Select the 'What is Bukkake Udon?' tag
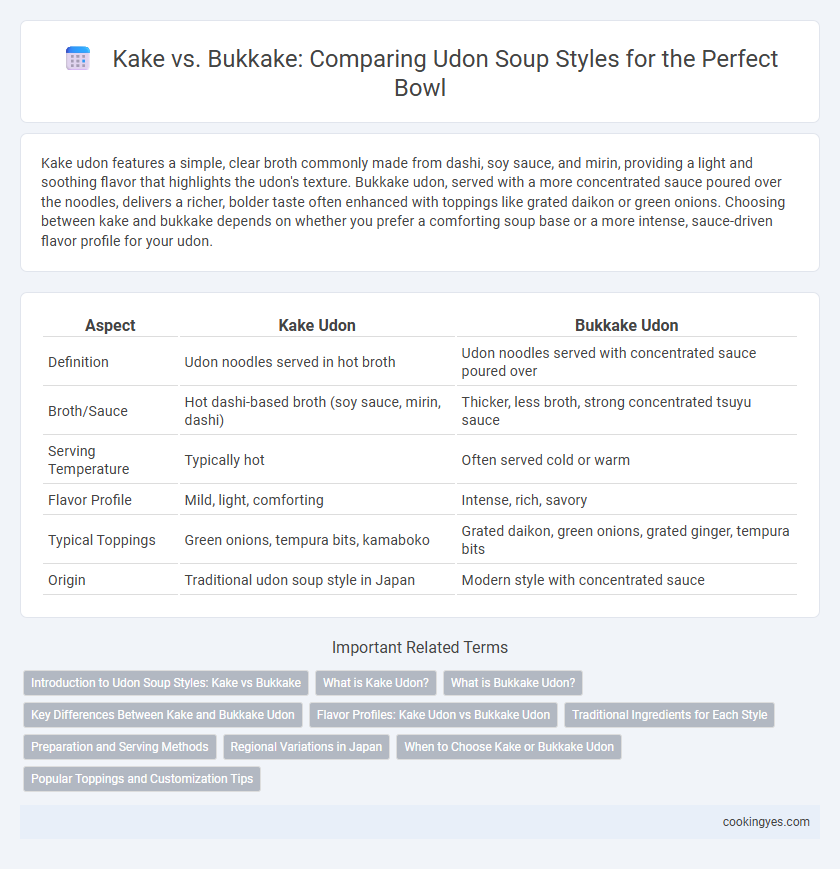 [x=513, y=683]
